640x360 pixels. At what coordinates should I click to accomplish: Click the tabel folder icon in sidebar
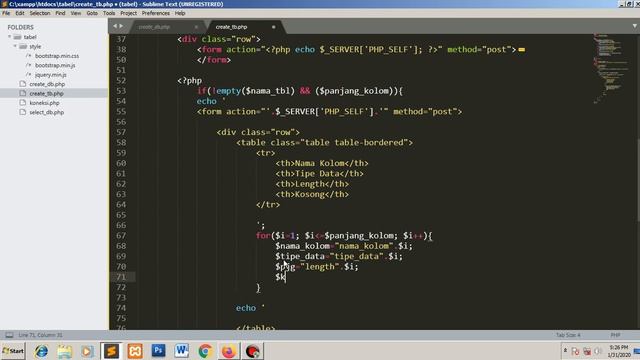(18, 37)
